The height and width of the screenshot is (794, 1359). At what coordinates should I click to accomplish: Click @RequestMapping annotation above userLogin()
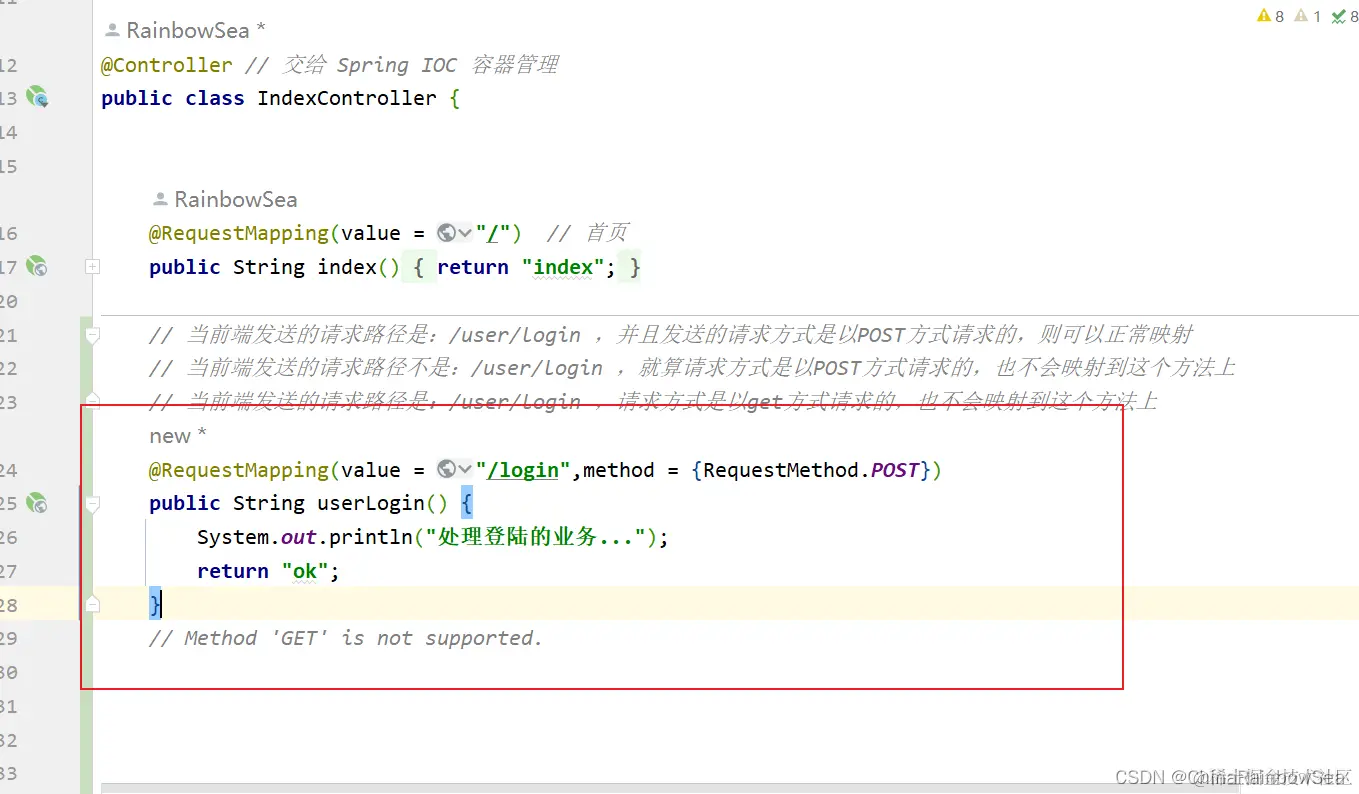239,470
